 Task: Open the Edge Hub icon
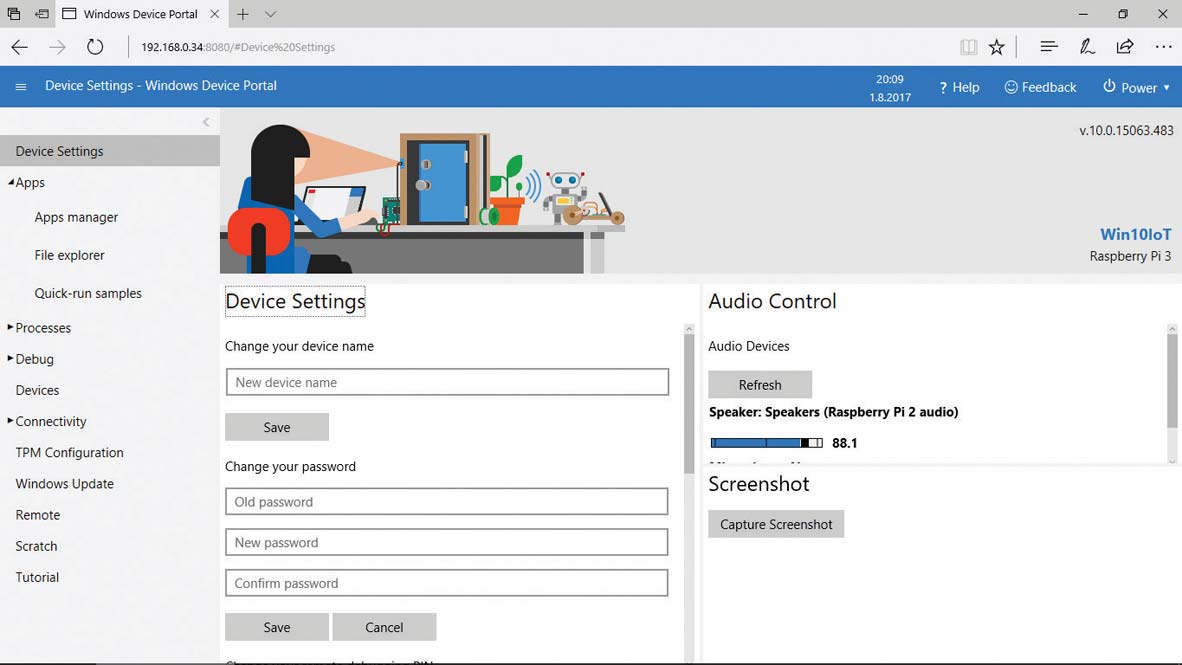(1049, 47)
